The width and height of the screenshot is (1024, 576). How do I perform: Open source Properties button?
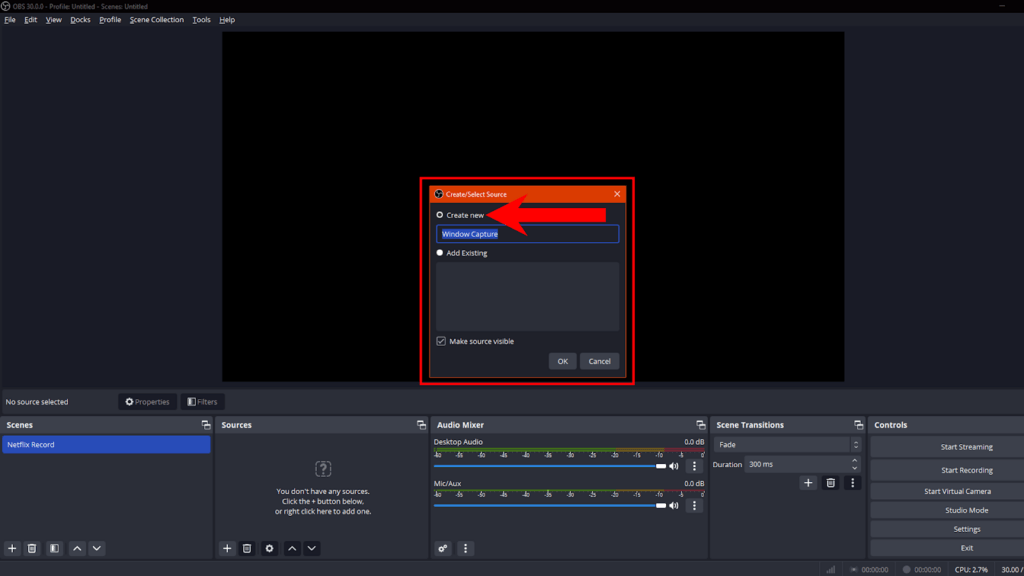pyautogui.click(x=148, y=402)
